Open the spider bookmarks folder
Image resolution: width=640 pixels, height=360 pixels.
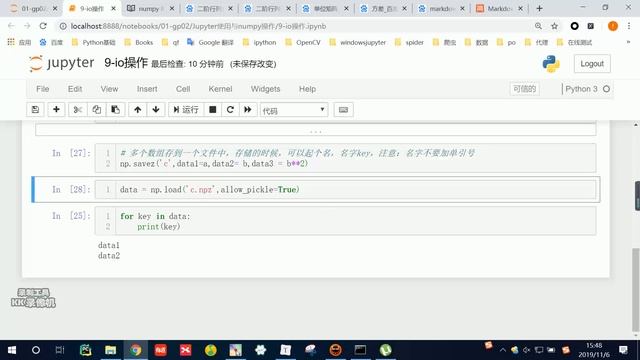pyautogui.click(x=409, y=42)
